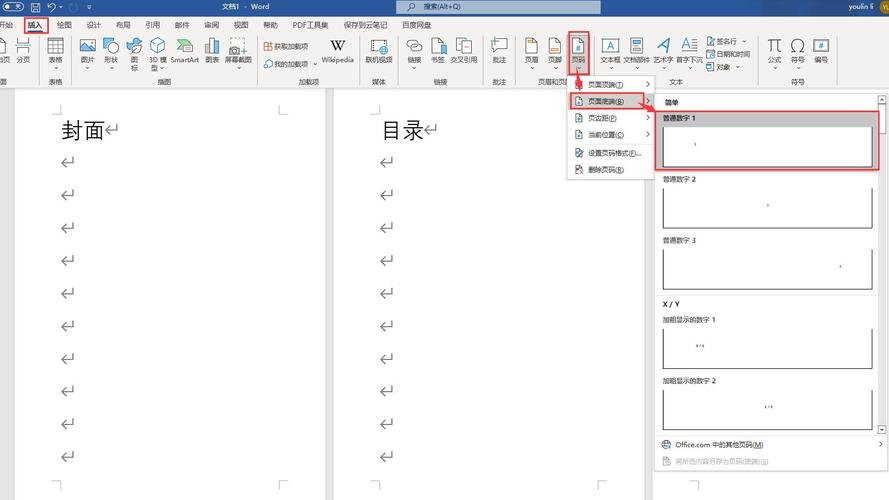Open Office.com 中的其他页码 link
Screen dimensions: 889x500
[x=772, y=444]
